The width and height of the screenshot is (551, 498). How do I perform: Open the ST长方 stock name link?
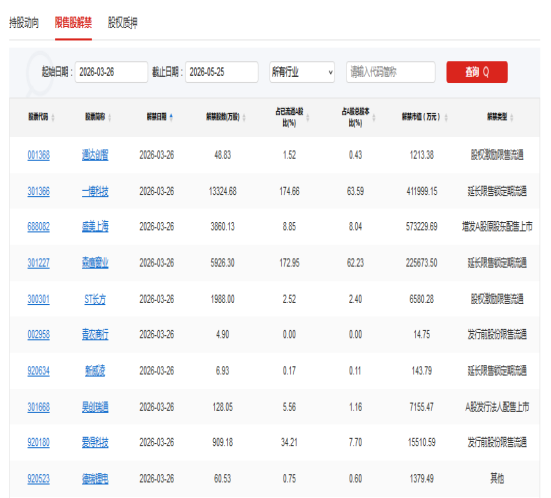(x=95, y=299)
